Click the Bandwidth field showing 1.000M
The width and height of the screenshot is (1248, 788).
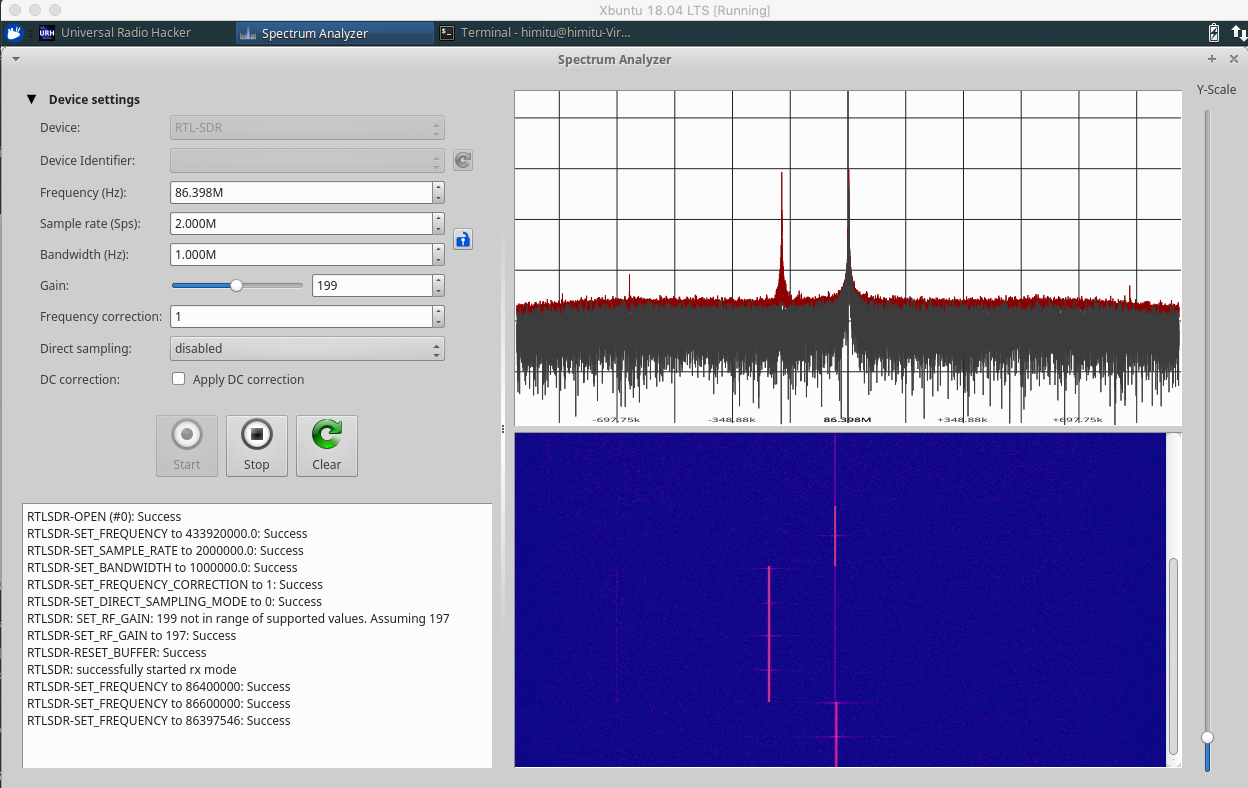pos(301,254)
